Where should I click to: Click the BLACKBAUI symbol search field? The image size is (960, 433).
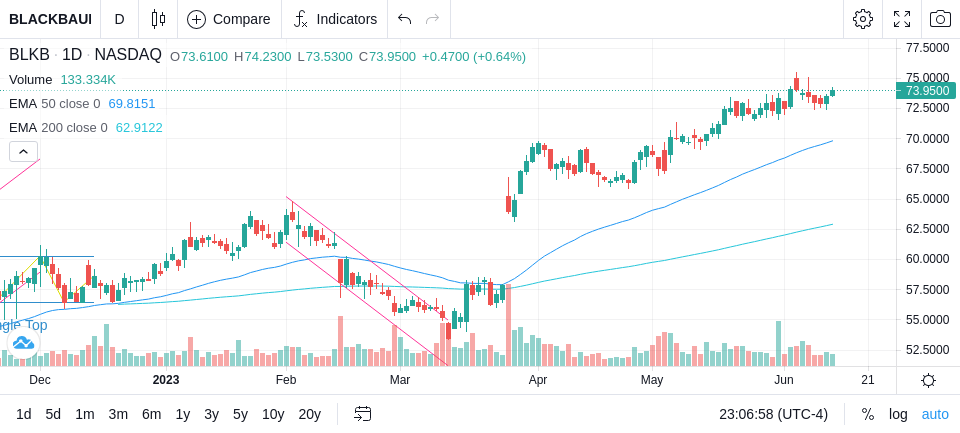point(50,19)
